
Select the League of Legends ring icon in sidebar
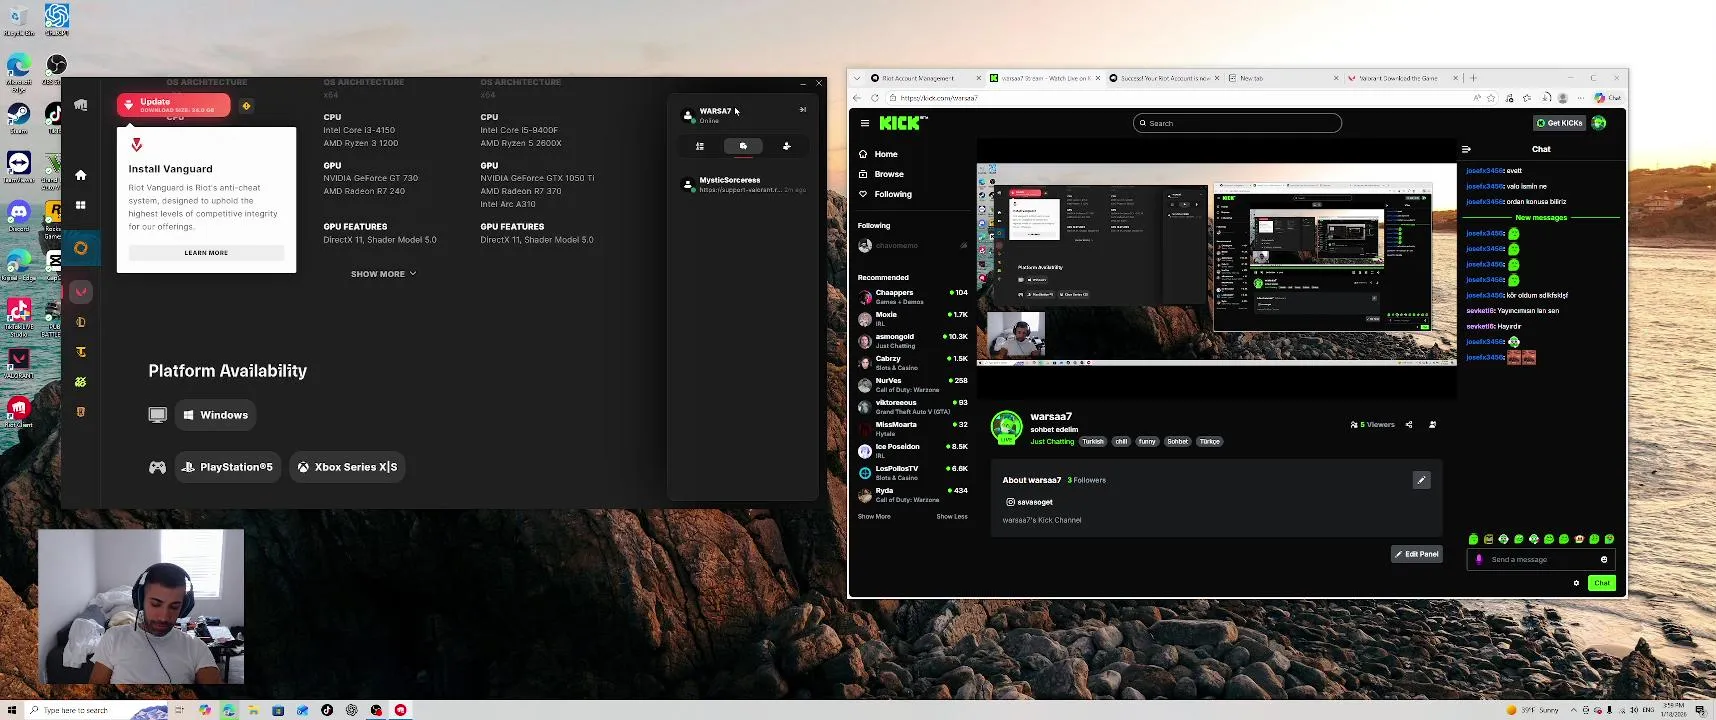click(81, 248)
